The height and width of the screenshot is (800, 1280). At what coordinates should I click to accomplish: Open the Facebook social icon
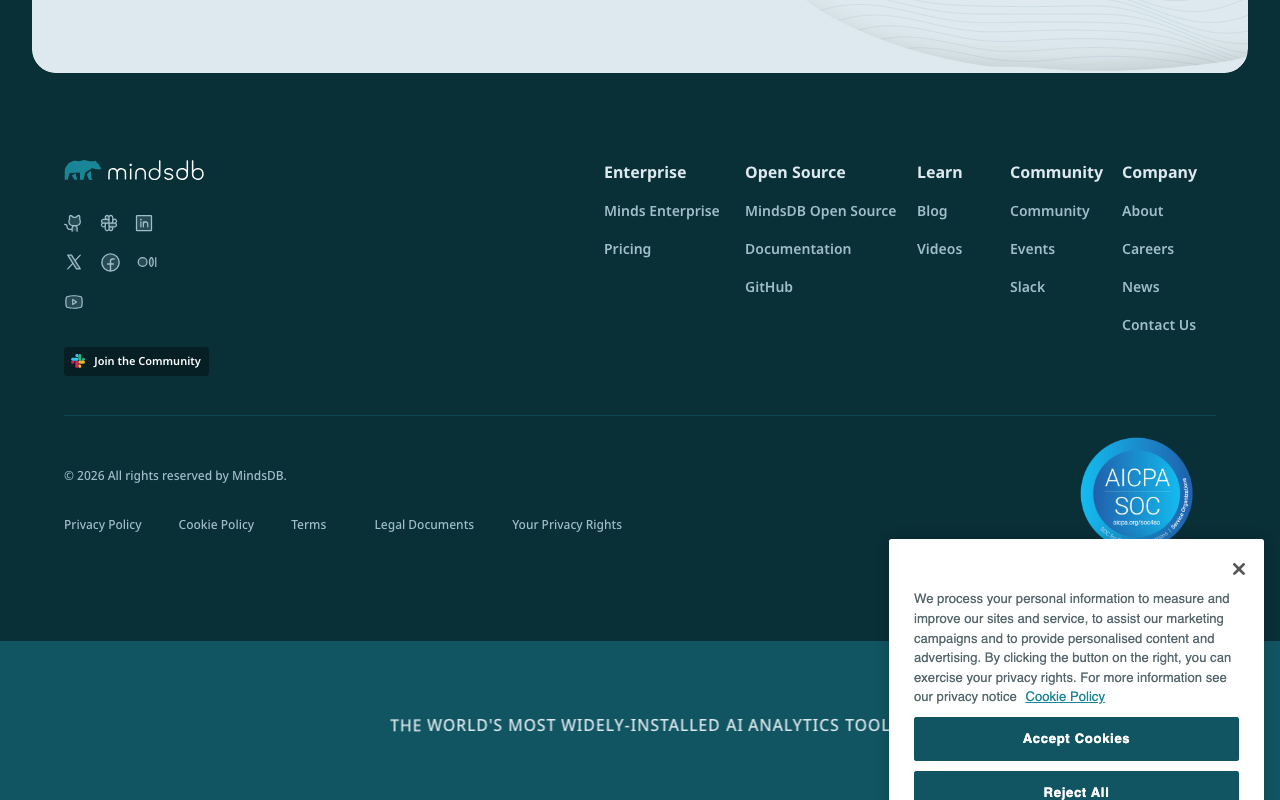110,262
